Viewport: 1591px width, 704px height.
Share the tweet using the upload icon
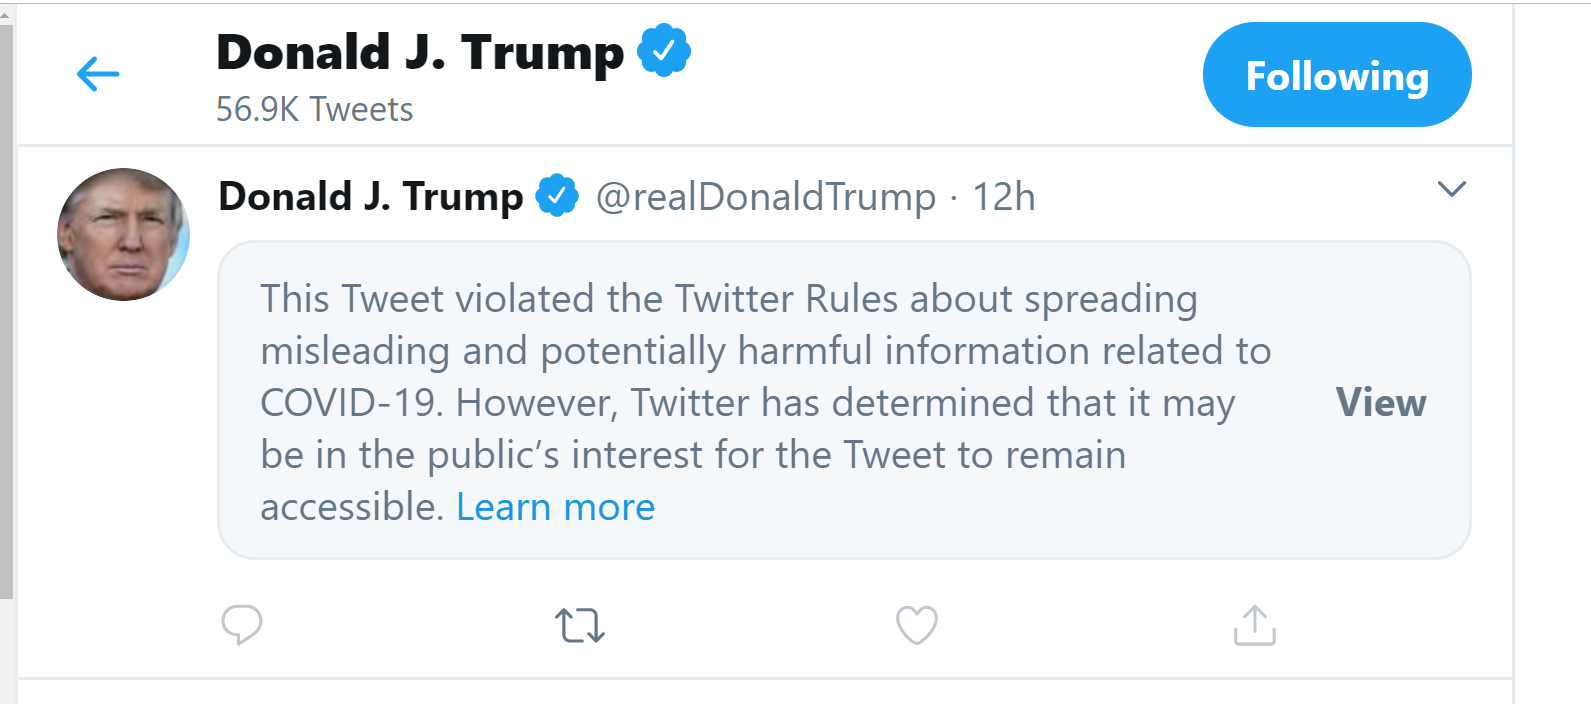click(x=1254, y=625)
